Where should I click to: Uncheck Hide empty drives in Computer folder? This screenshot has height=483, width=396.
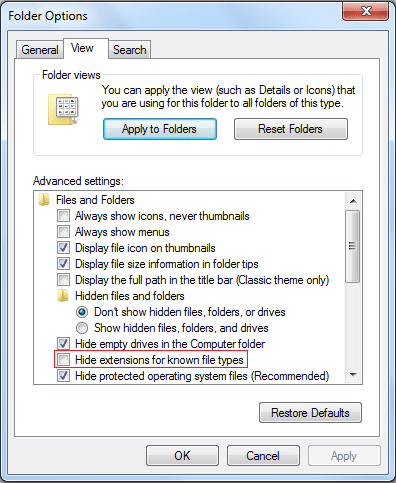click(x=63, y=344)
